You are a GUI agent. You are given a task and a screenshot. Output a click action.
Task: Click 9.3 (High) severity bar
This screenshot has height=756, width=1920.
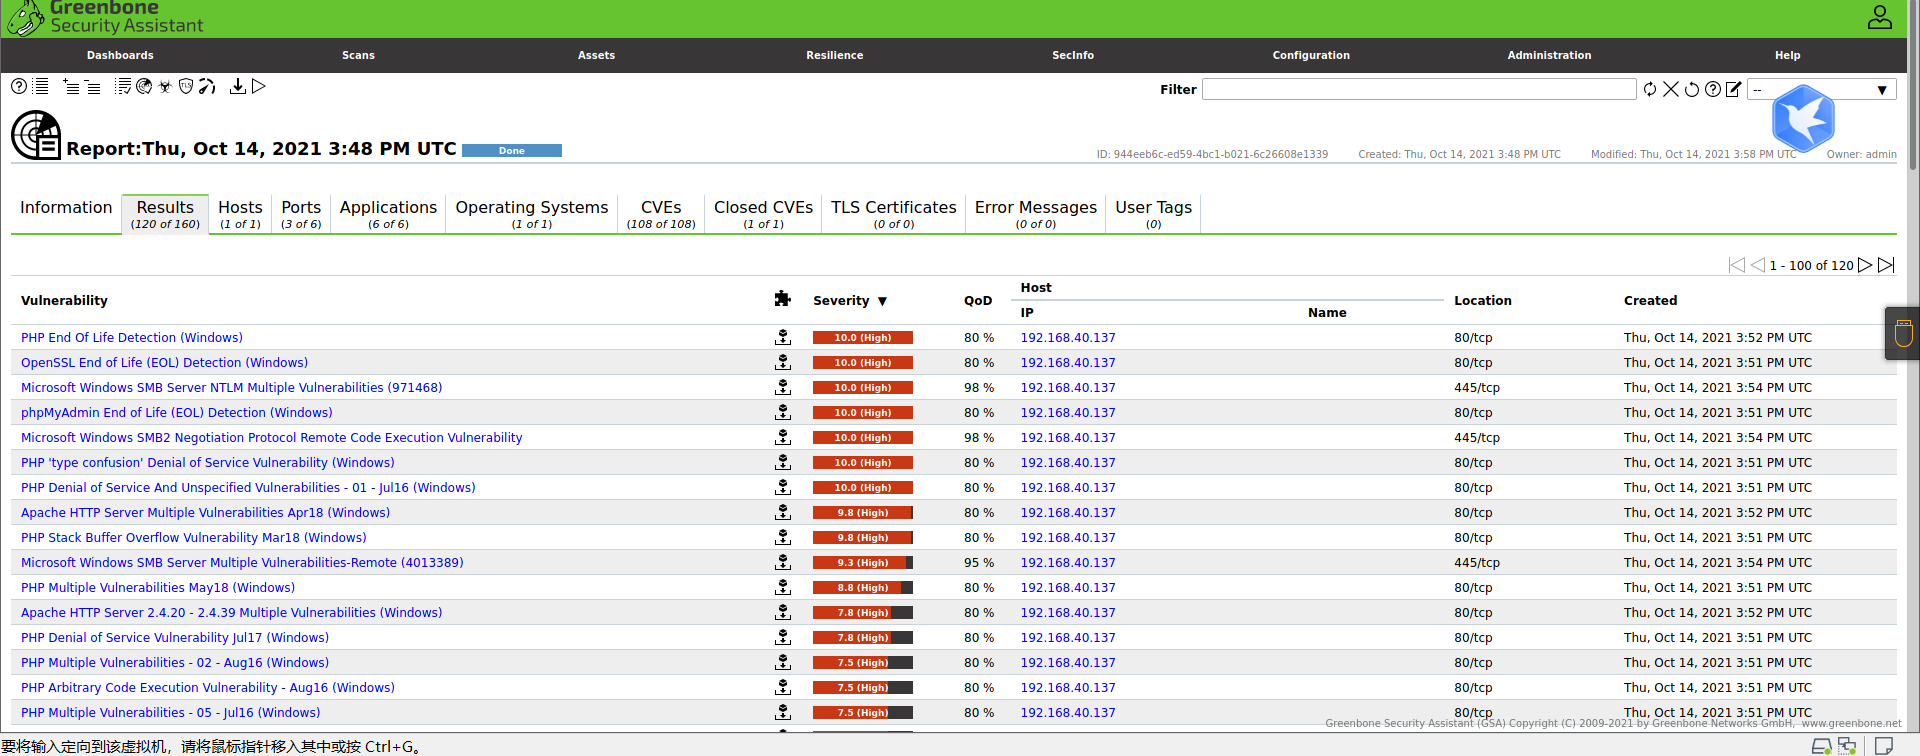click(863, 563)
